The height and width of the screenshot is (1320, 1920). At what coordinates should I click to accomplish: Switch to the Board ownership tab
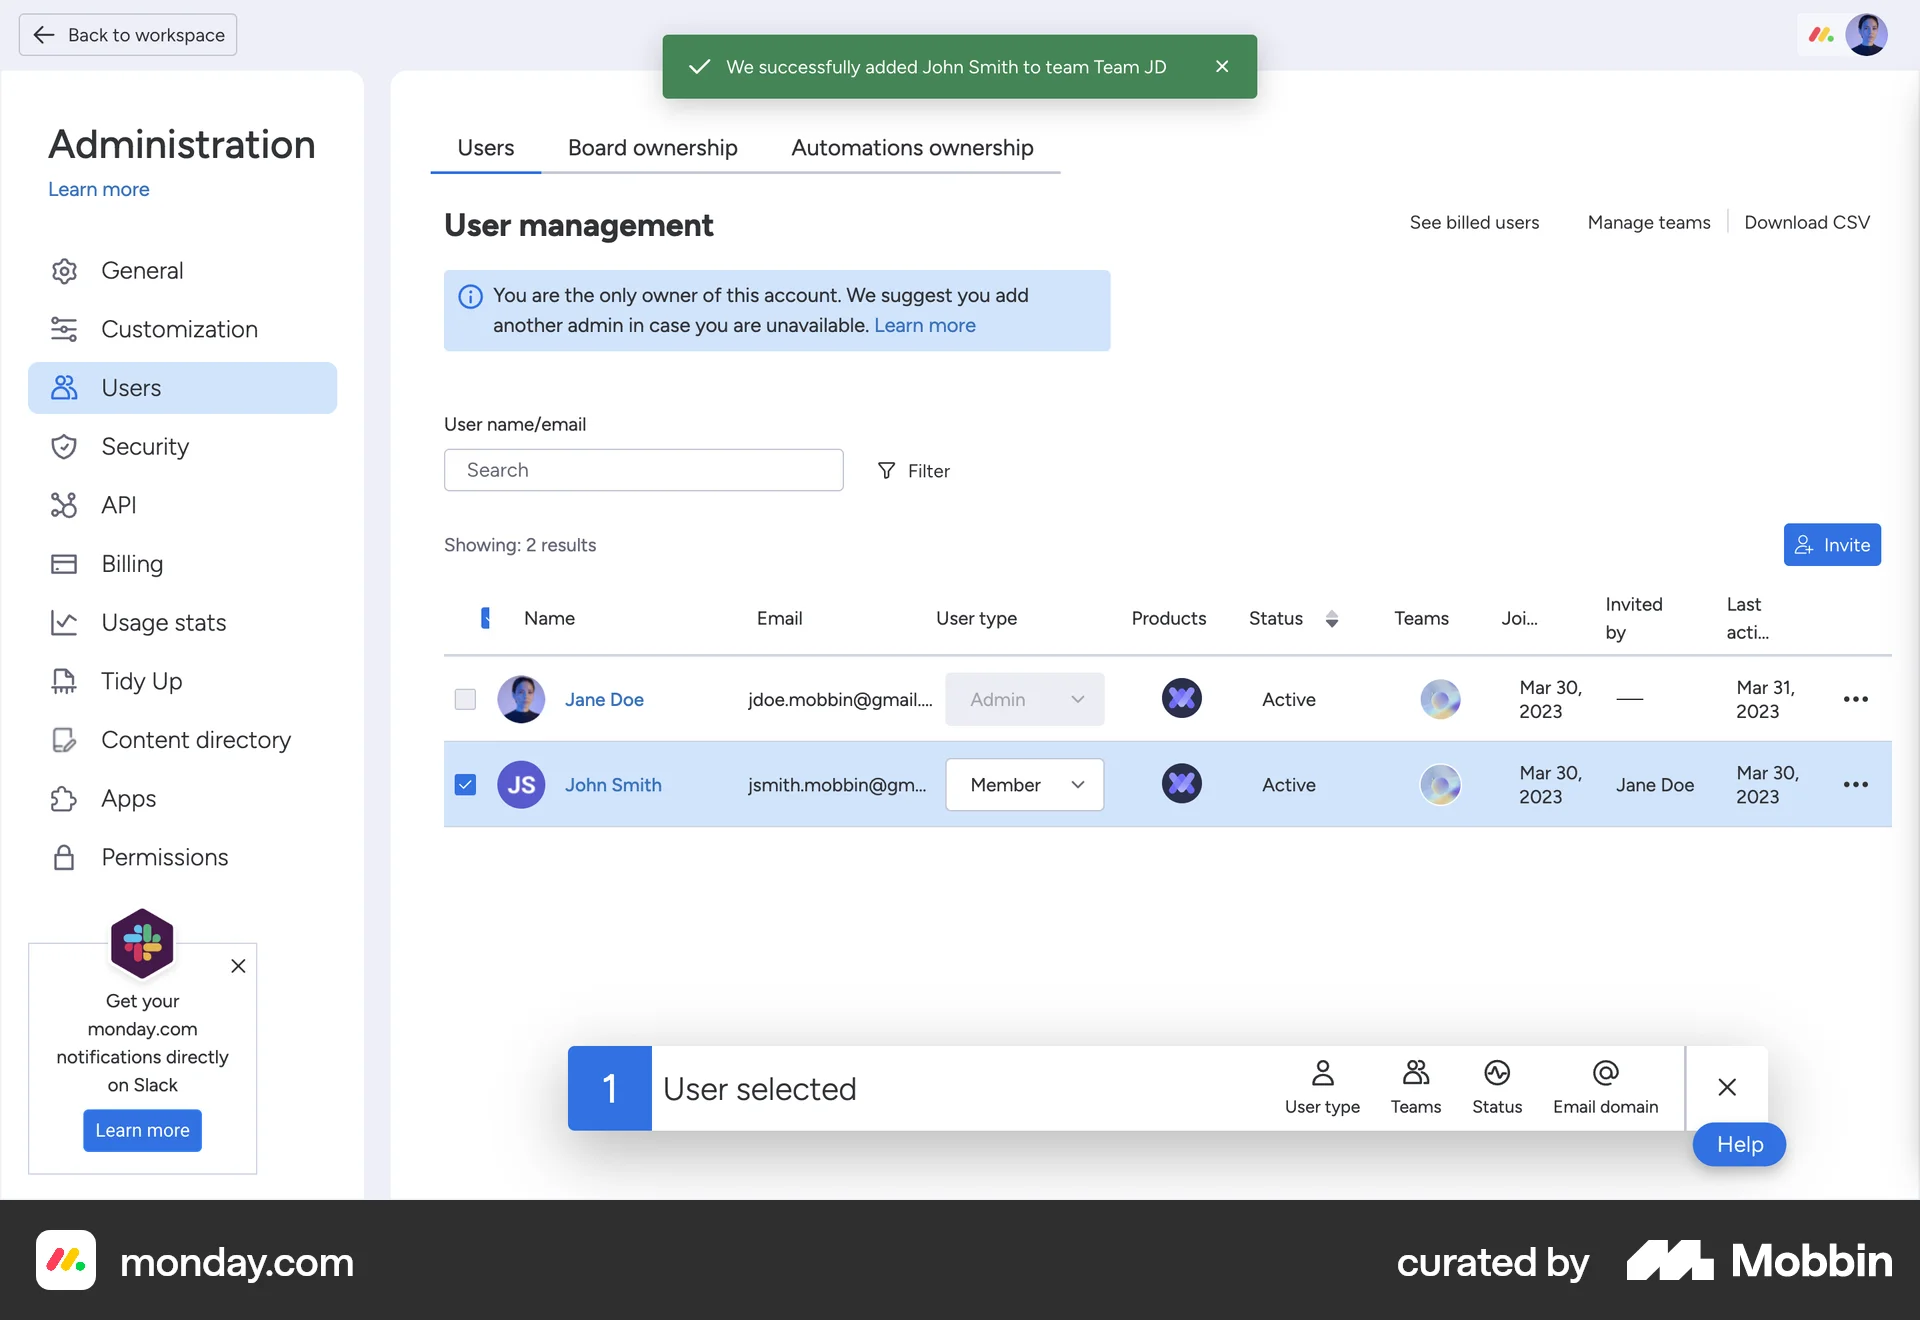651,147
